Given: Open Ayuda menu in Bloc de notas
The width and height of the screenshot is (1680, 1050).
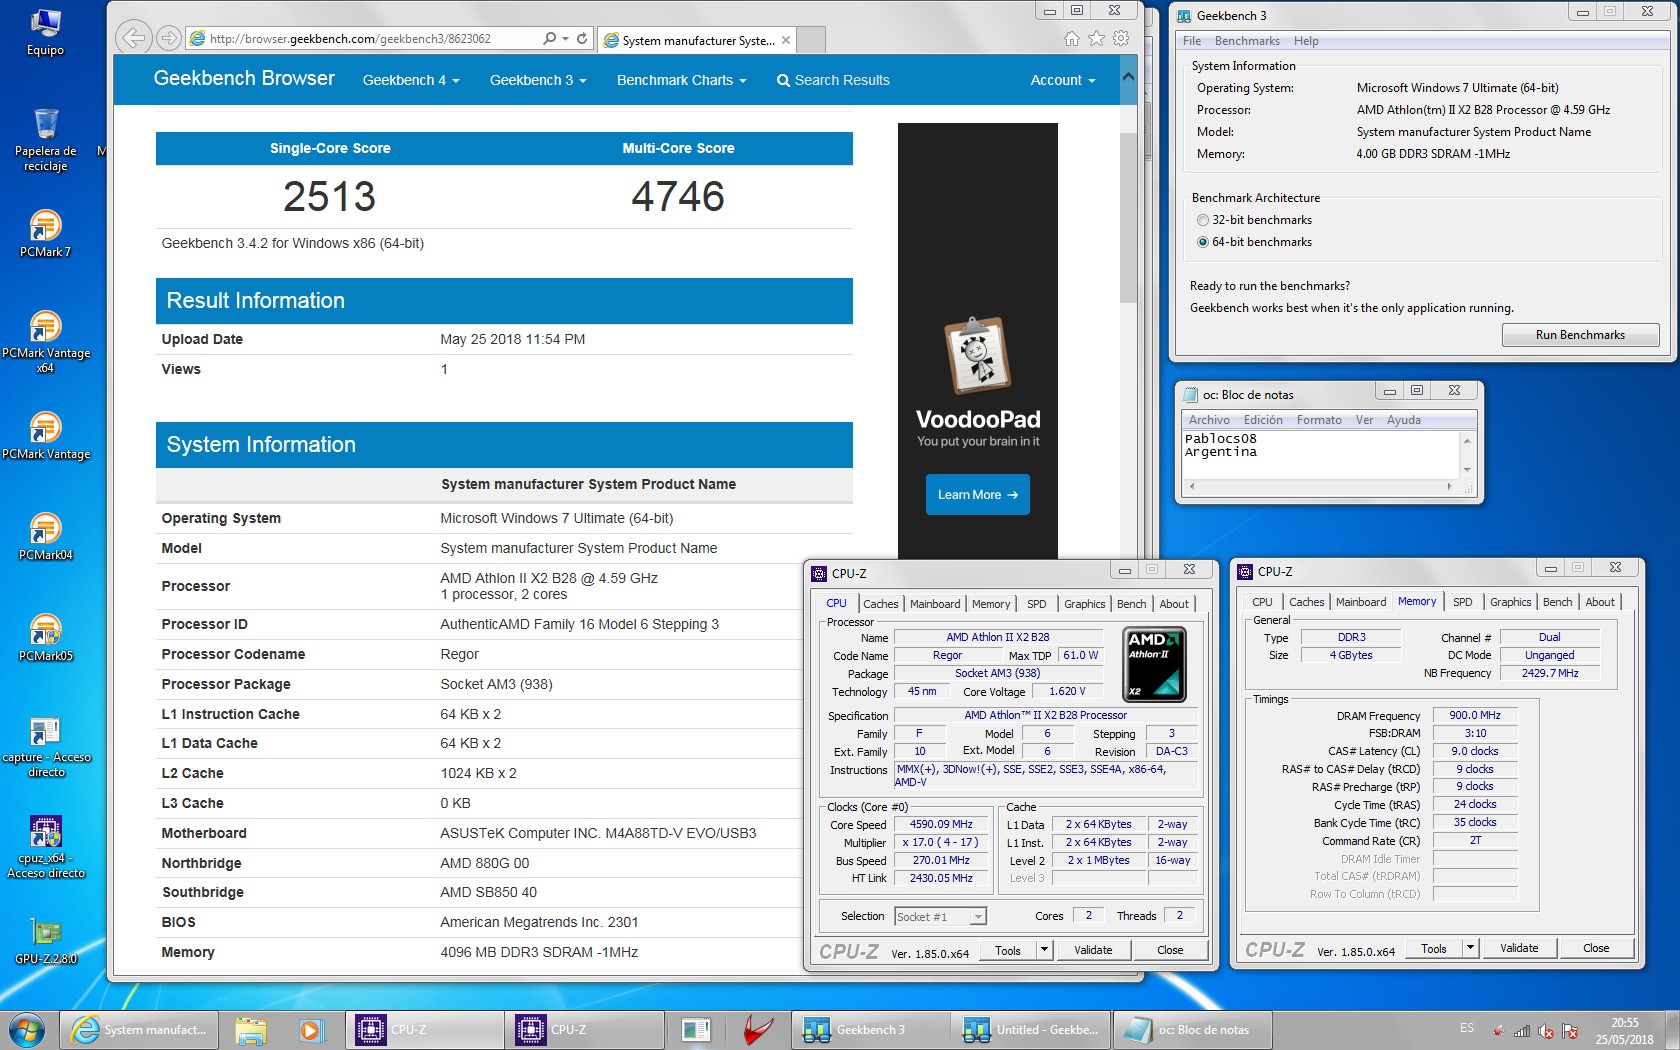Looking at the screenshot, I should (x=1403, y=420).
